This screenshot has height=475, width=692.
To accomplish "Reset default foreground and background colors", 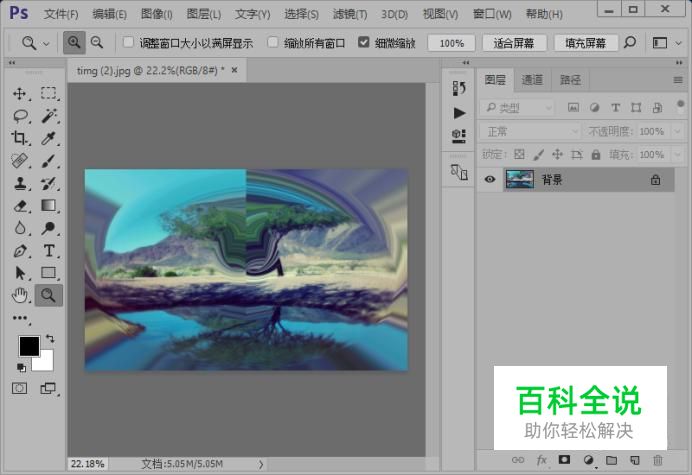I will click(x=21, y=367).
